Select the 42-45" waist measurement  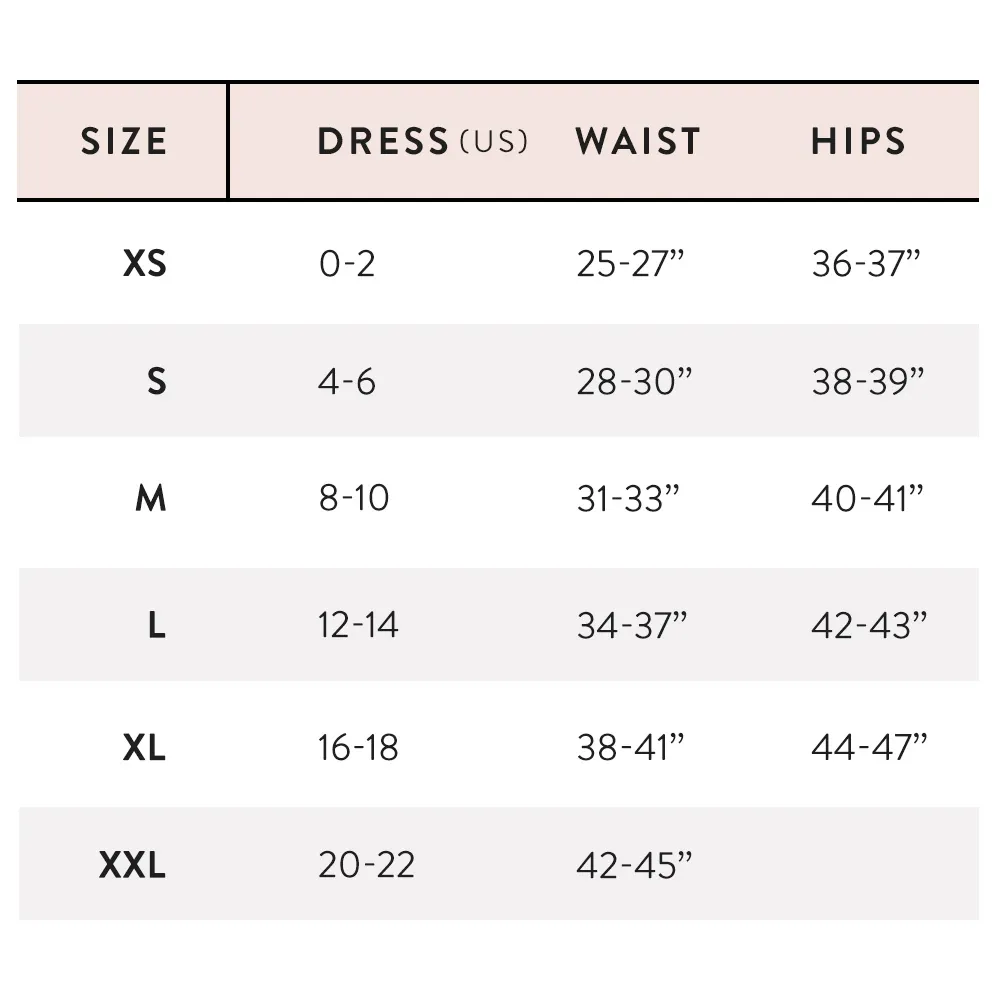(x=634, y=865)
